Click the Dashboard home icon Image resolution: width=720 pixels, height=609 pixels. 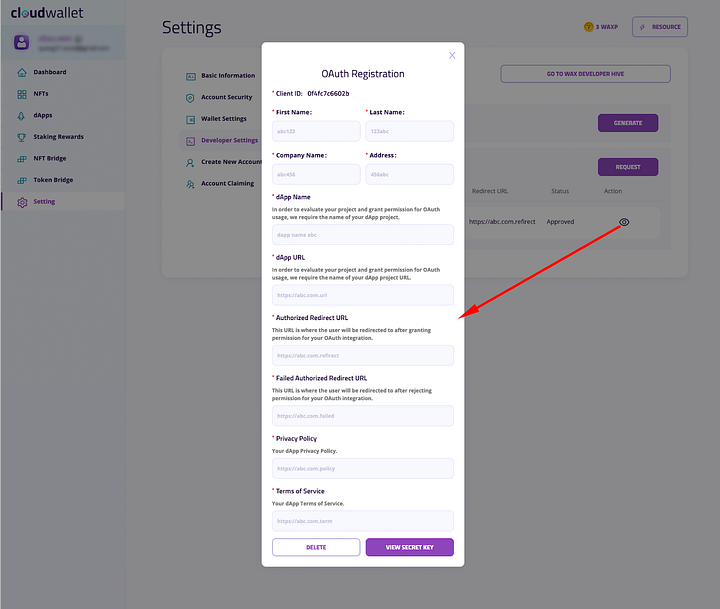tap(22, 72)
